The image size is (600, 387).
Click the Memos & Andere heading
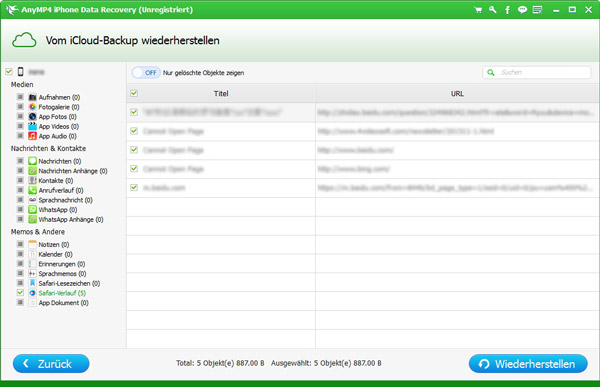(38, 232)
